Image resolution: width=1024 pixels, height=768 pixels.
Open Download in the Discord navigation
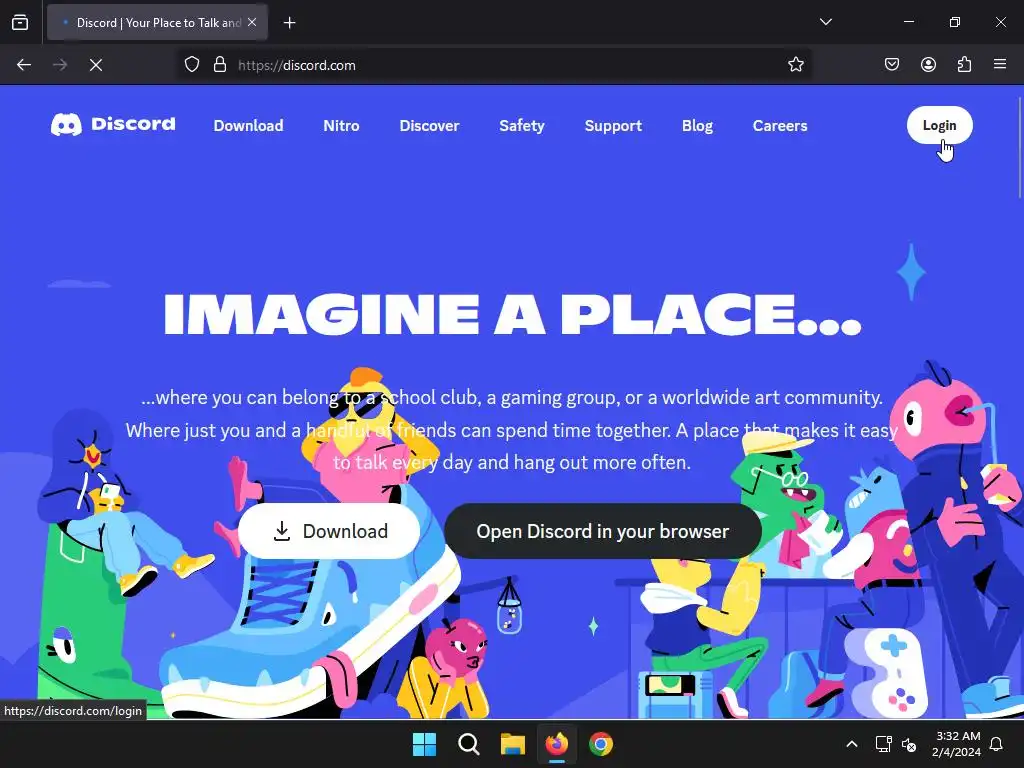(248, 125)
